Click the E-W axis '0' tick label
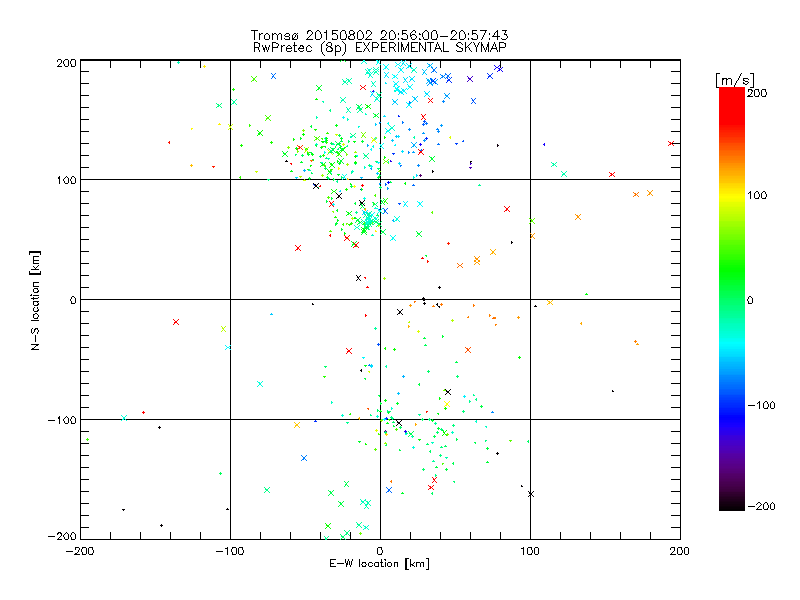The width and height of the screenshot is (800, 600). tap(380, 551)
